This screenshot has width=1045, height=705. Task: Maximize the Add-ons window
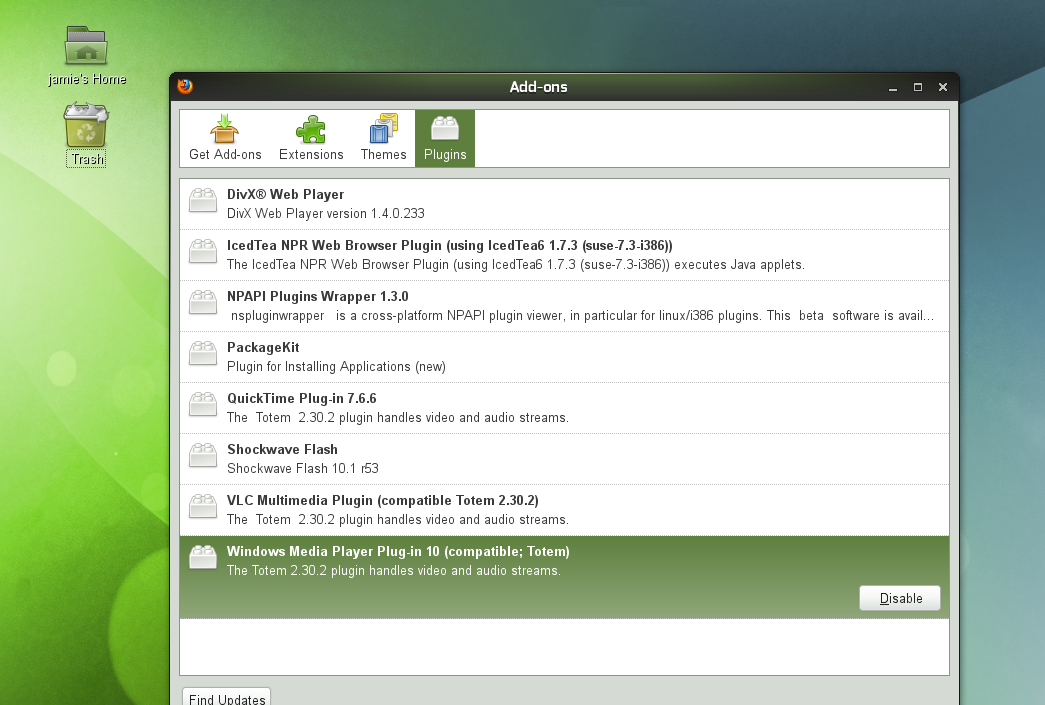coord(918,87)
